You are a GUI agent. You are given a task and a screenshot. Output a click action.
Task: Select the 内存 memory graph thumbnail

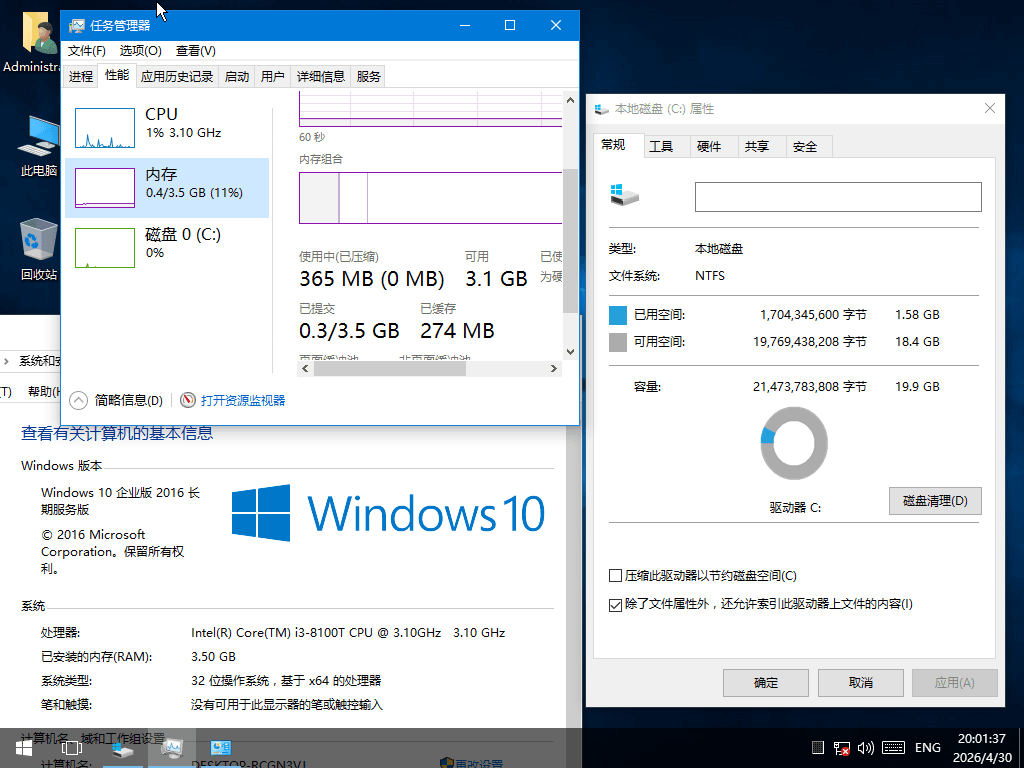(x=104, y=188)
